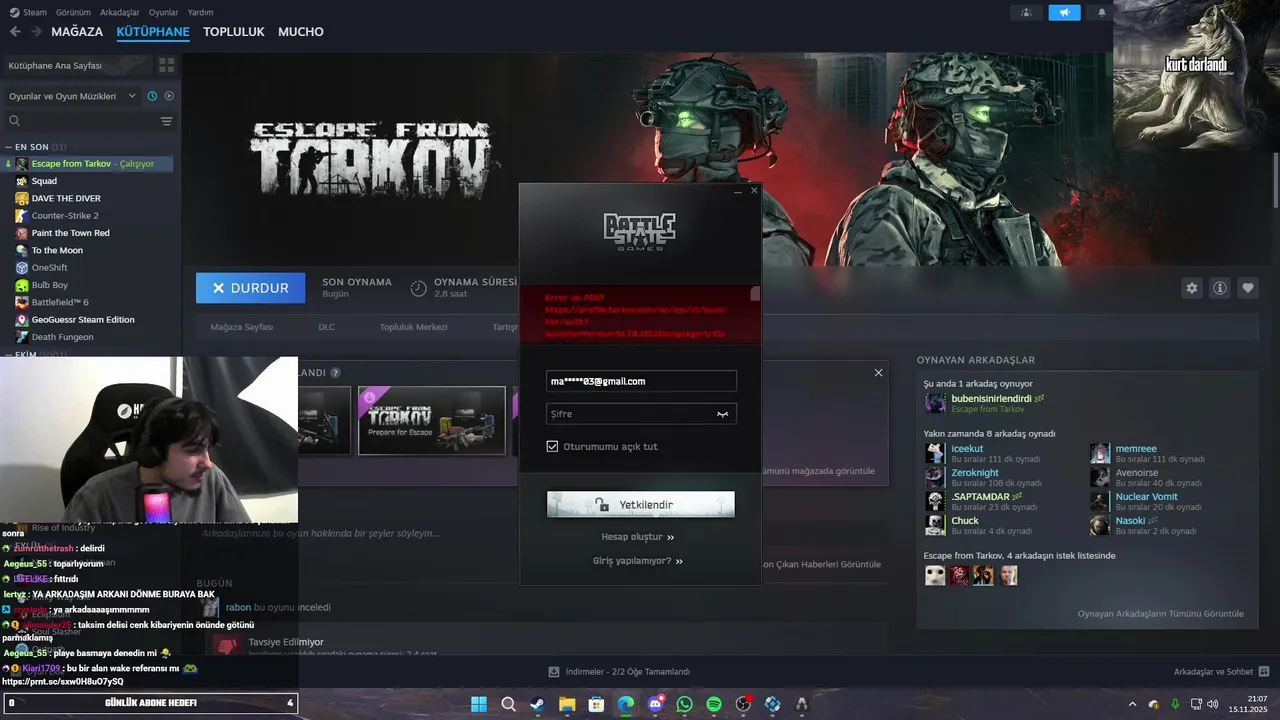Open the library filter options icon
The height and width of the screenshot is (720, 1280).
click(166, 121)
